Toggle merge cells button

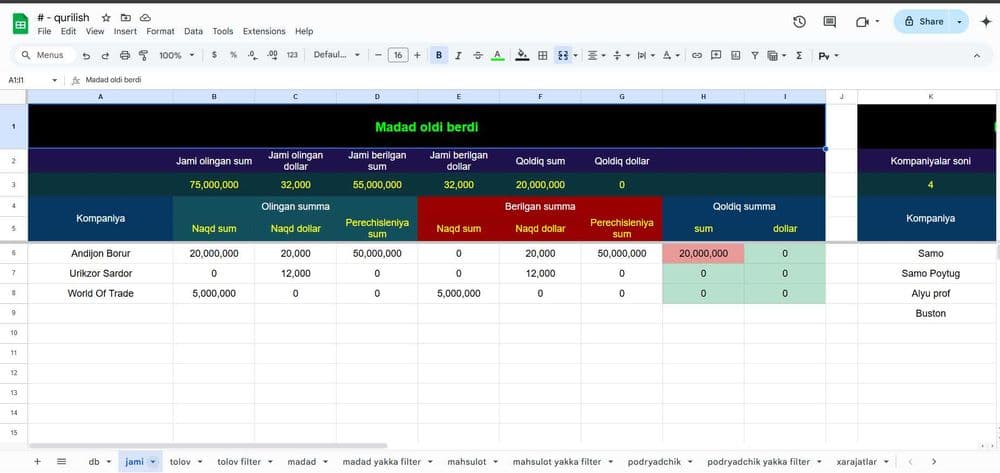pyautogui.click(x=562, y=55)
